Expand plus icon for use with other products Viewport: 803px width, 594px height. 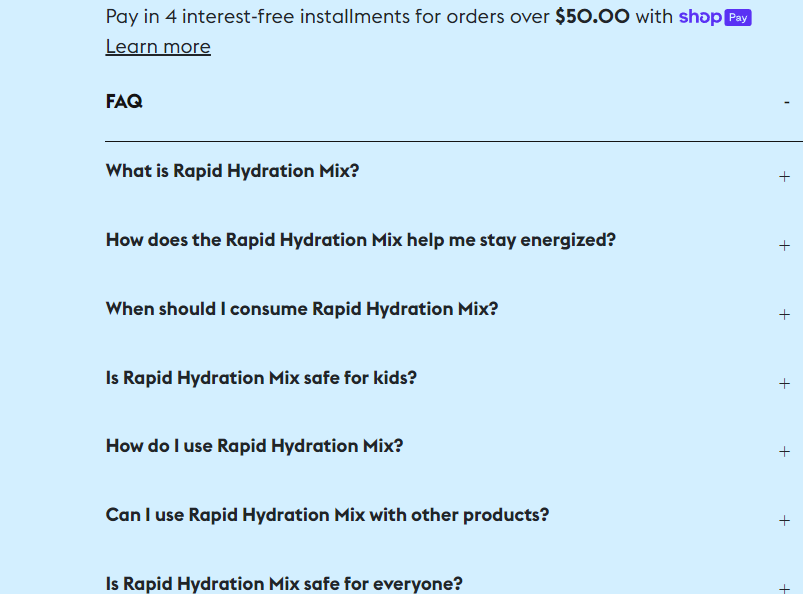click(784, 521)
